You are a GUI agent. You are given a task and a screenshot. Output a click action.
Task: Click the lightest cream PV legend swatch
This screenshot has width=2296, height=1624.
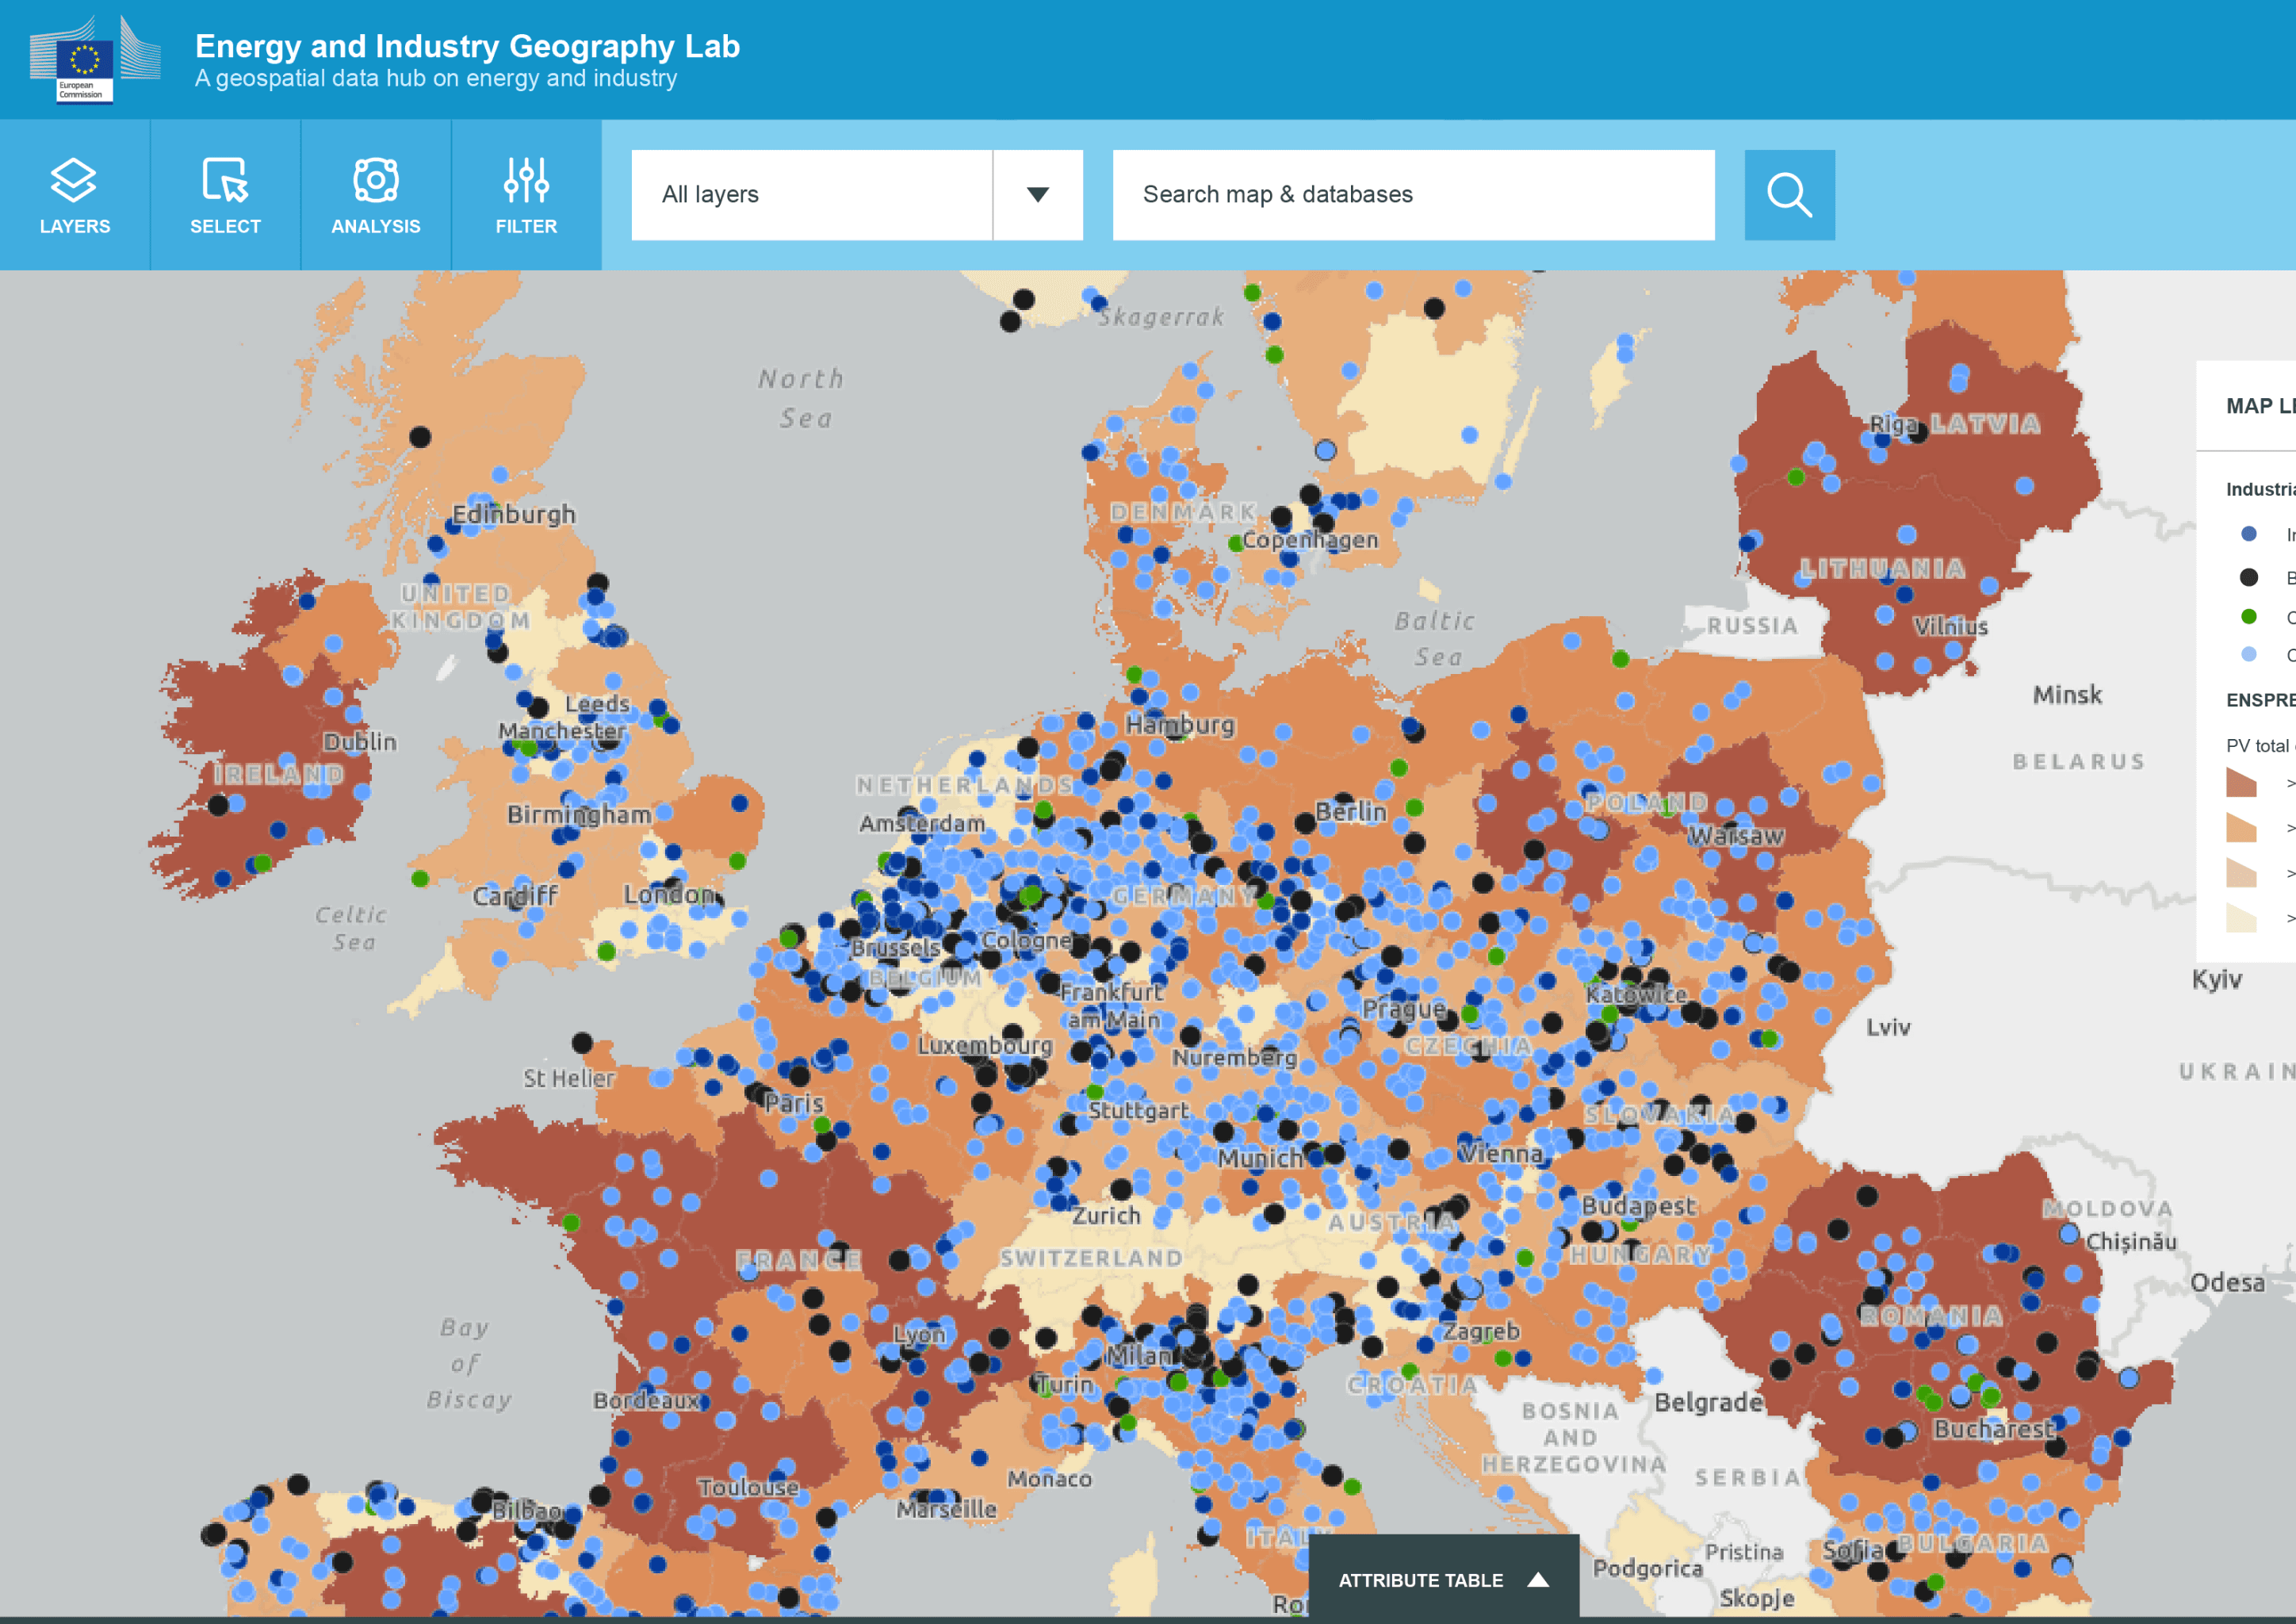tap(2241, 918)
